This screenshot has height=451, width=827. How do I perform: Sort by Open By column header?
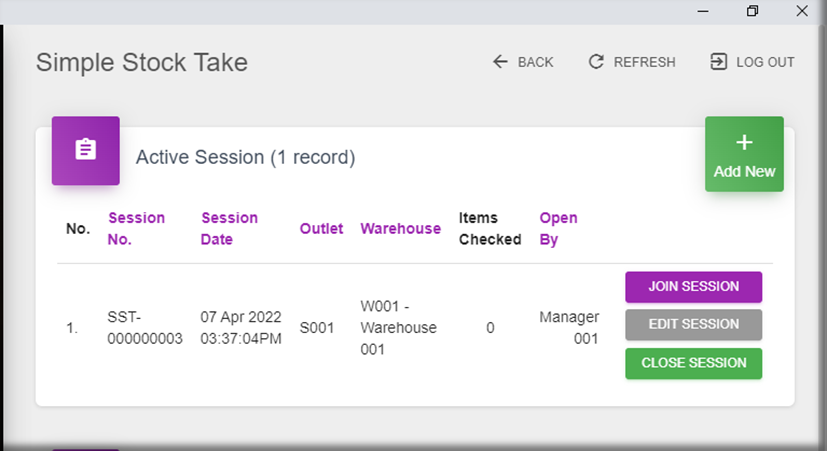tap(558, 228)
